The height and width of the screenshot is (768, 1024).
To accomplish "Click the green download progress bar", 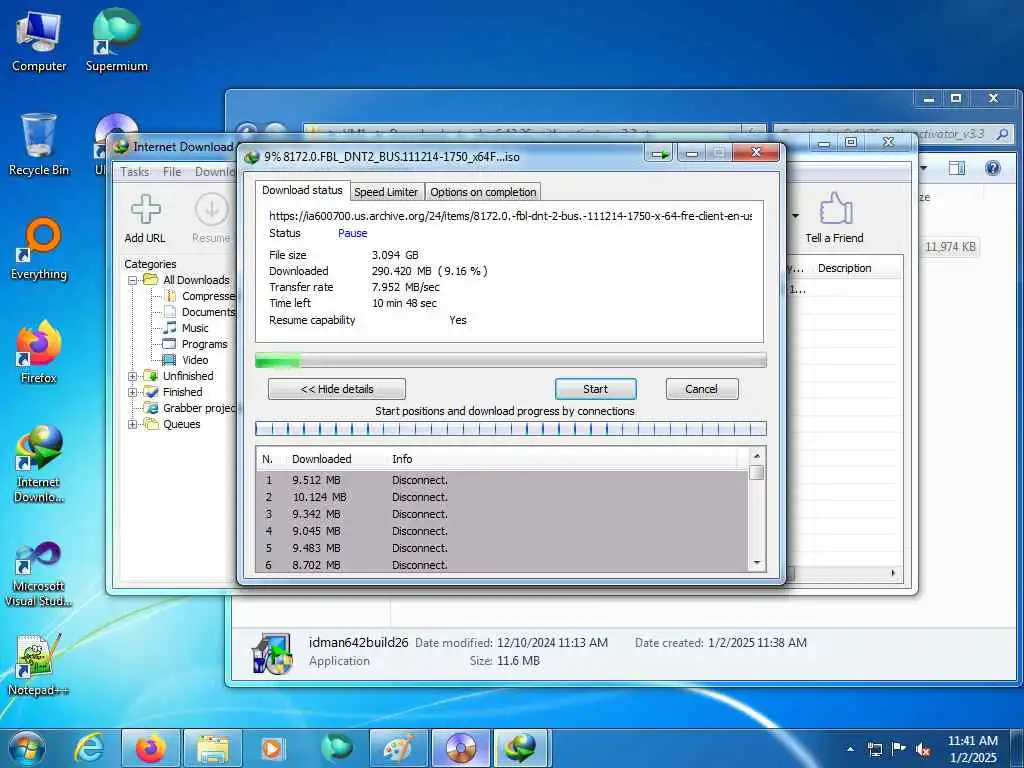I will coord(511,360).
